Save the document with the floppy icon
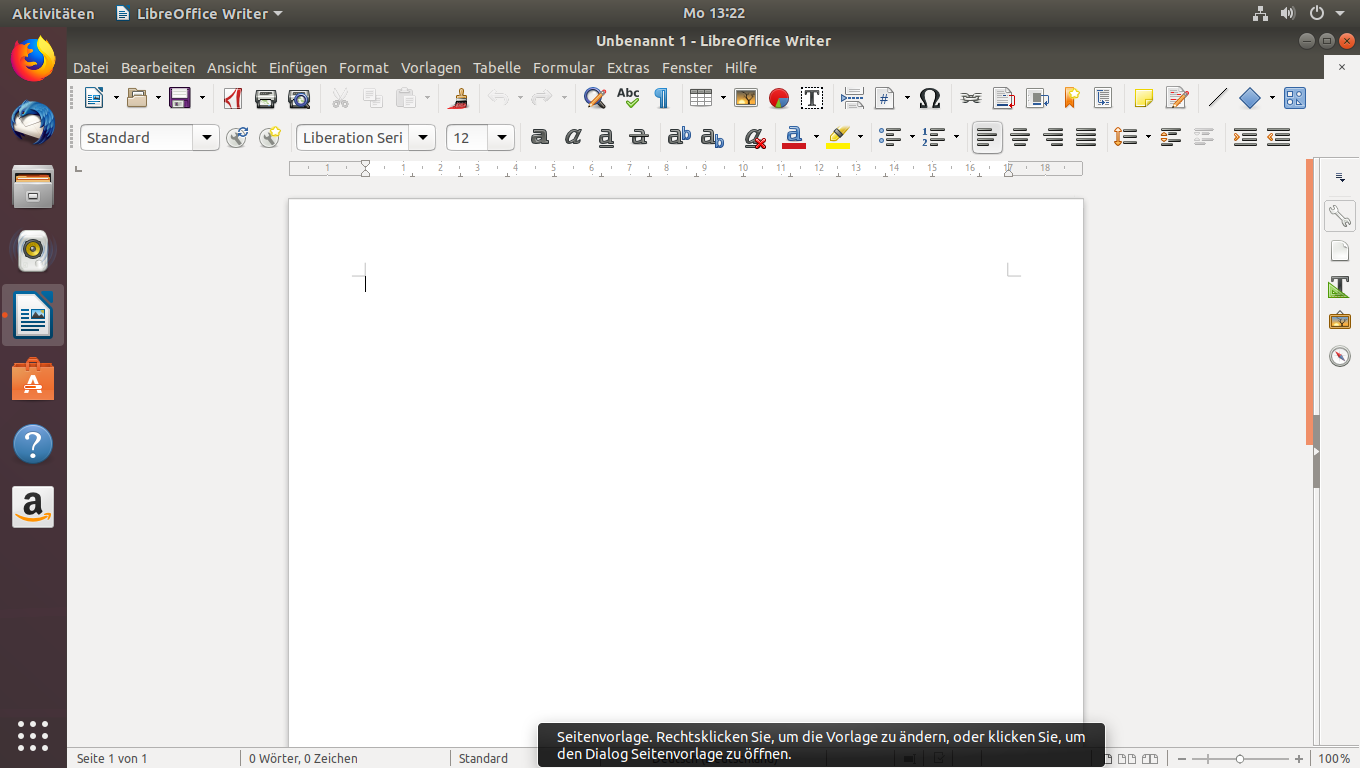The height and width of the screenshot is (768, 1360). pyautogui.click(x=180, y=98)
